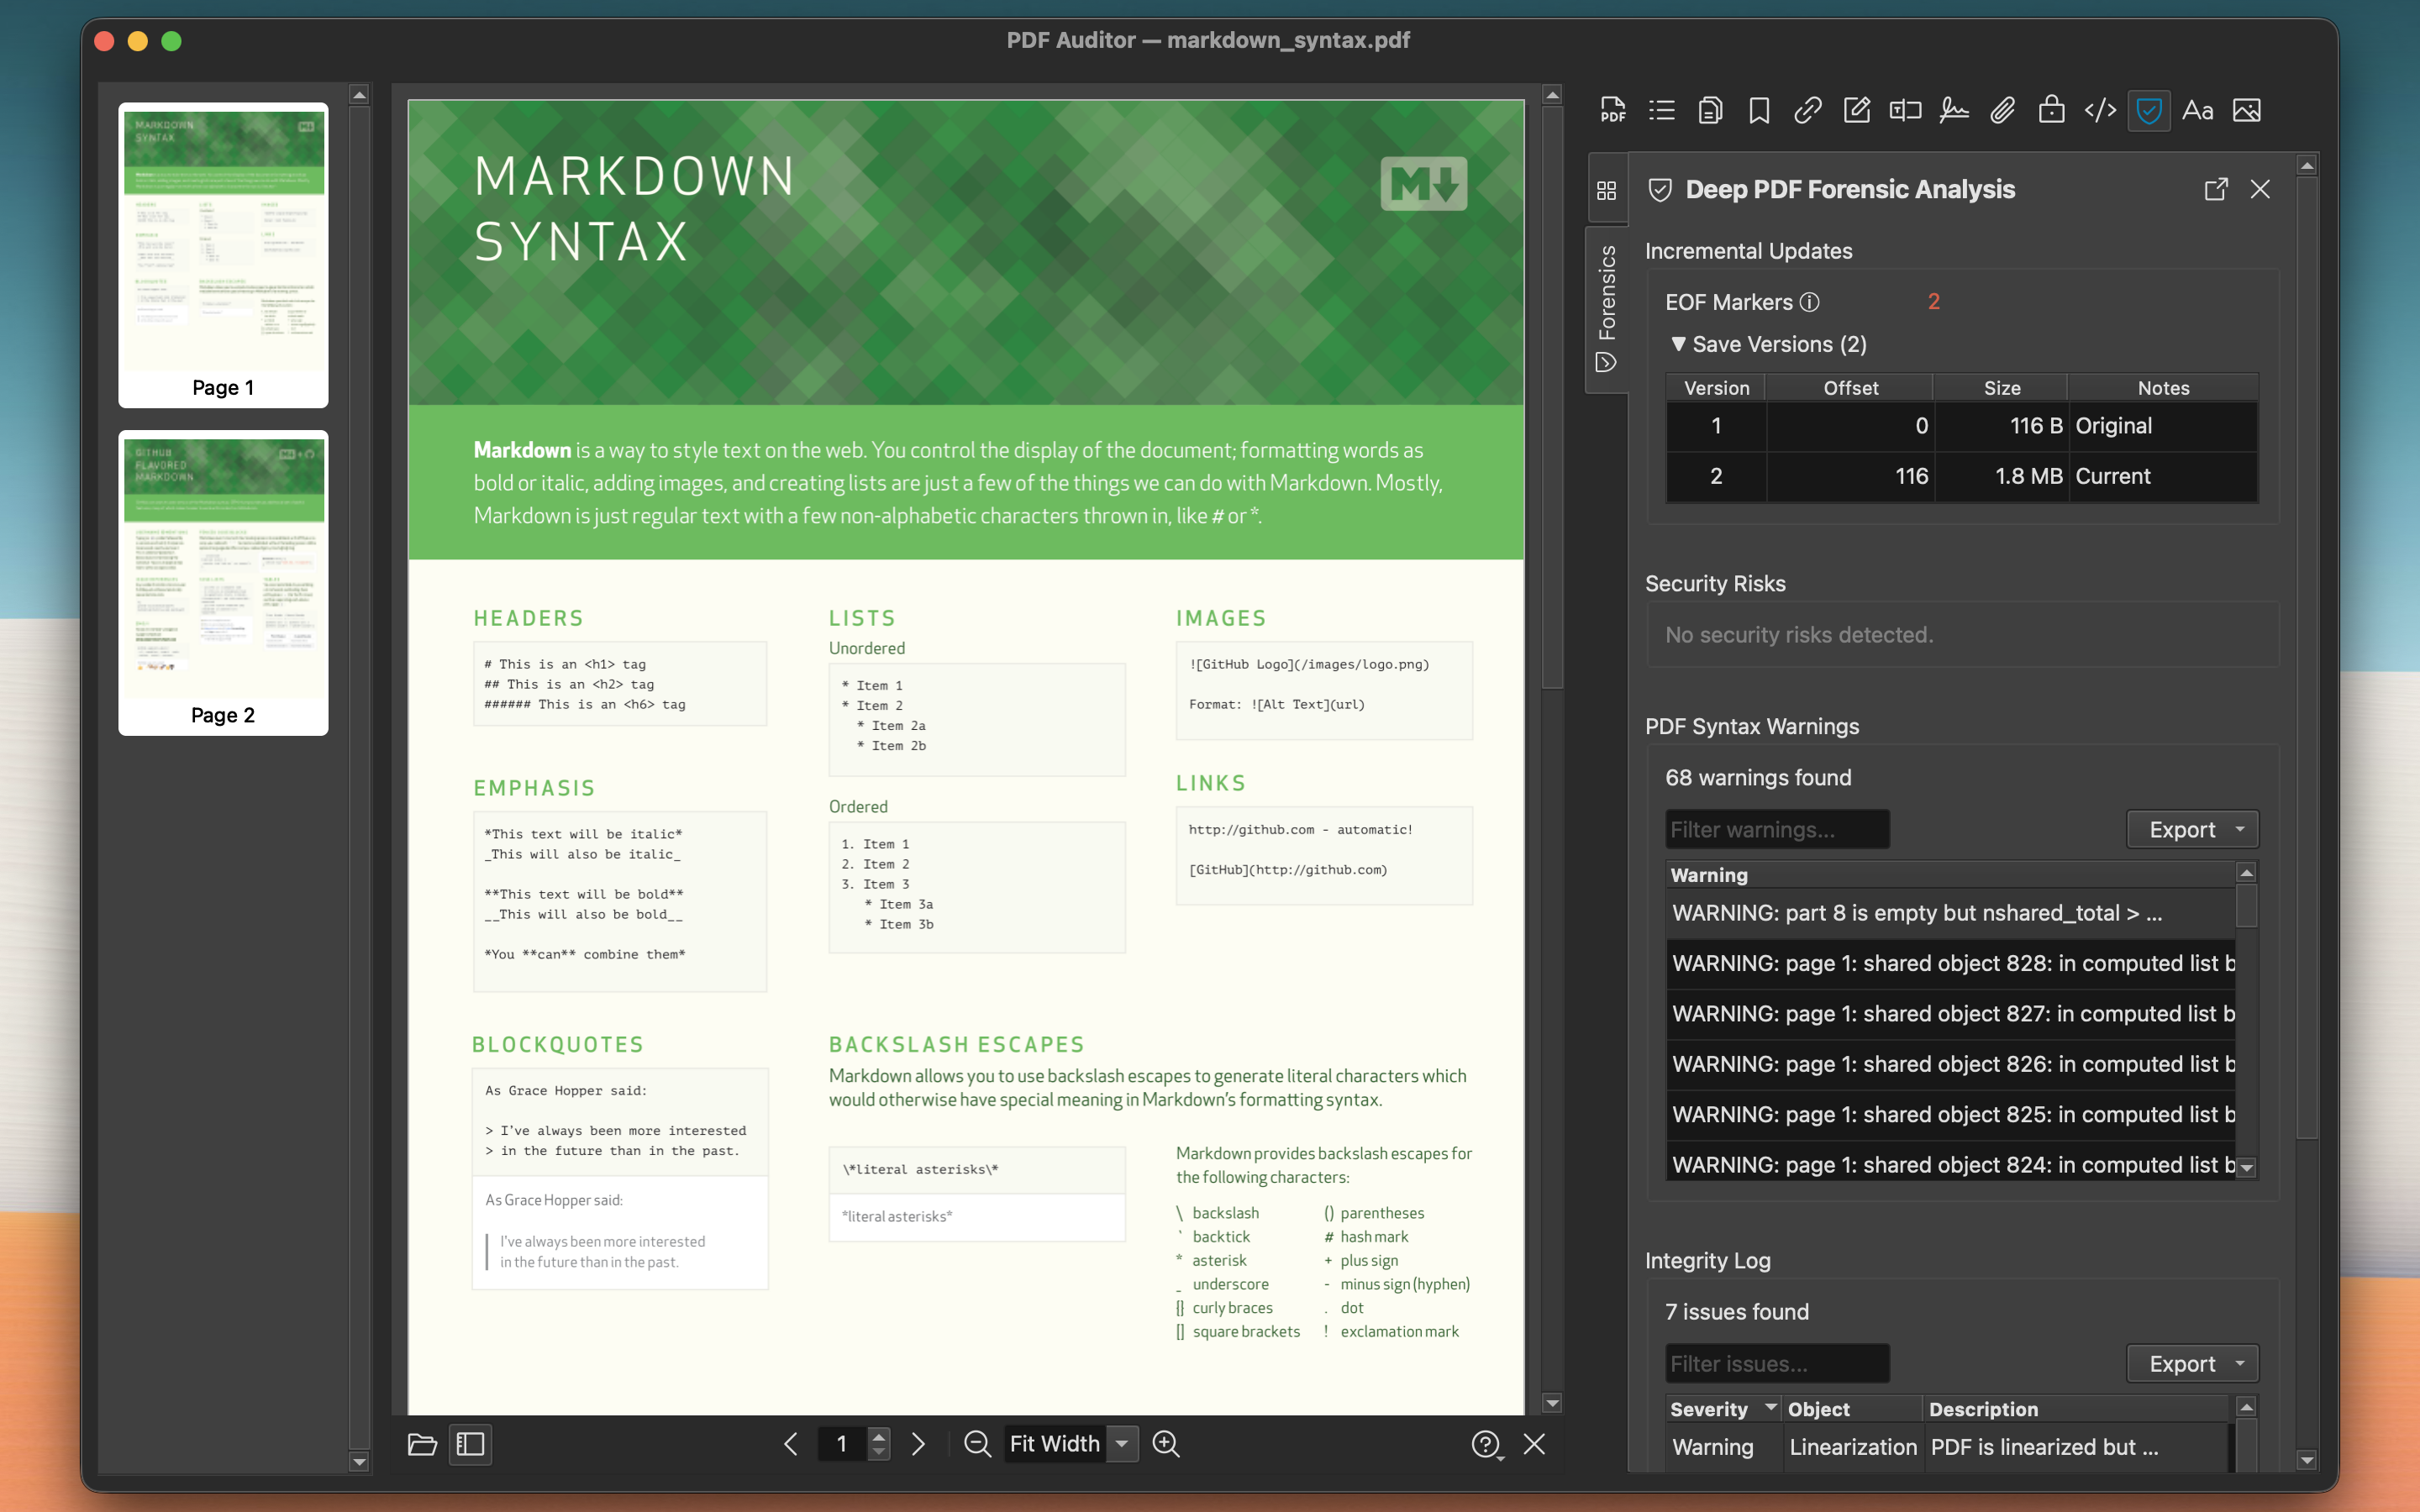Open the Export dropdown for syntax warnings
Viewport: 2420px width, 1512px height.
click(2192, 829)
